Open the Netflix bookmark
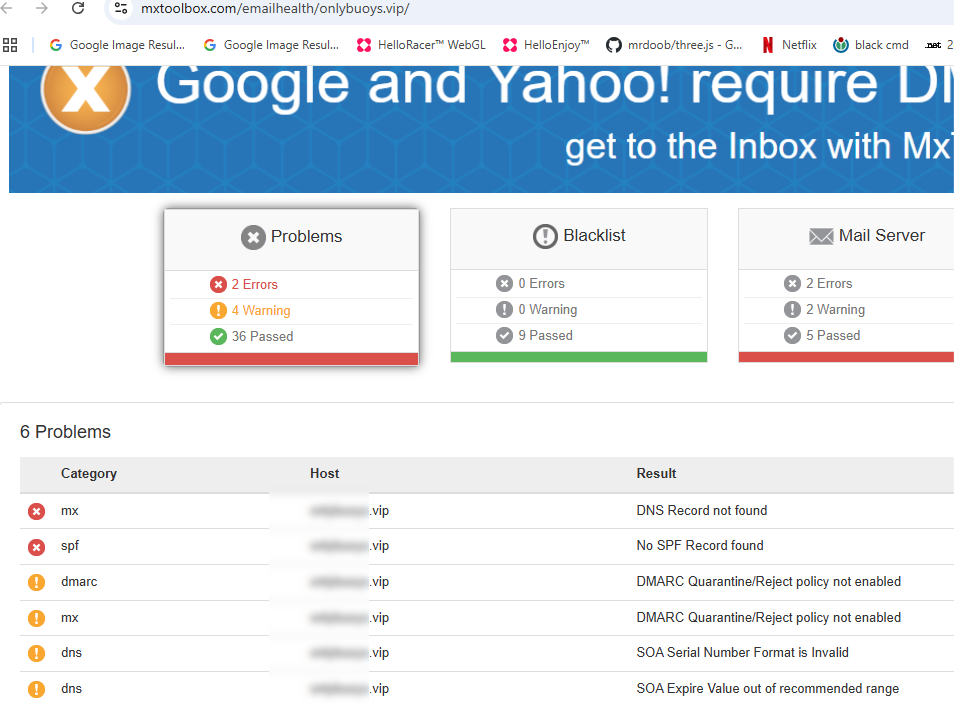Screen dimensions: 954x723 coord(789,44)
